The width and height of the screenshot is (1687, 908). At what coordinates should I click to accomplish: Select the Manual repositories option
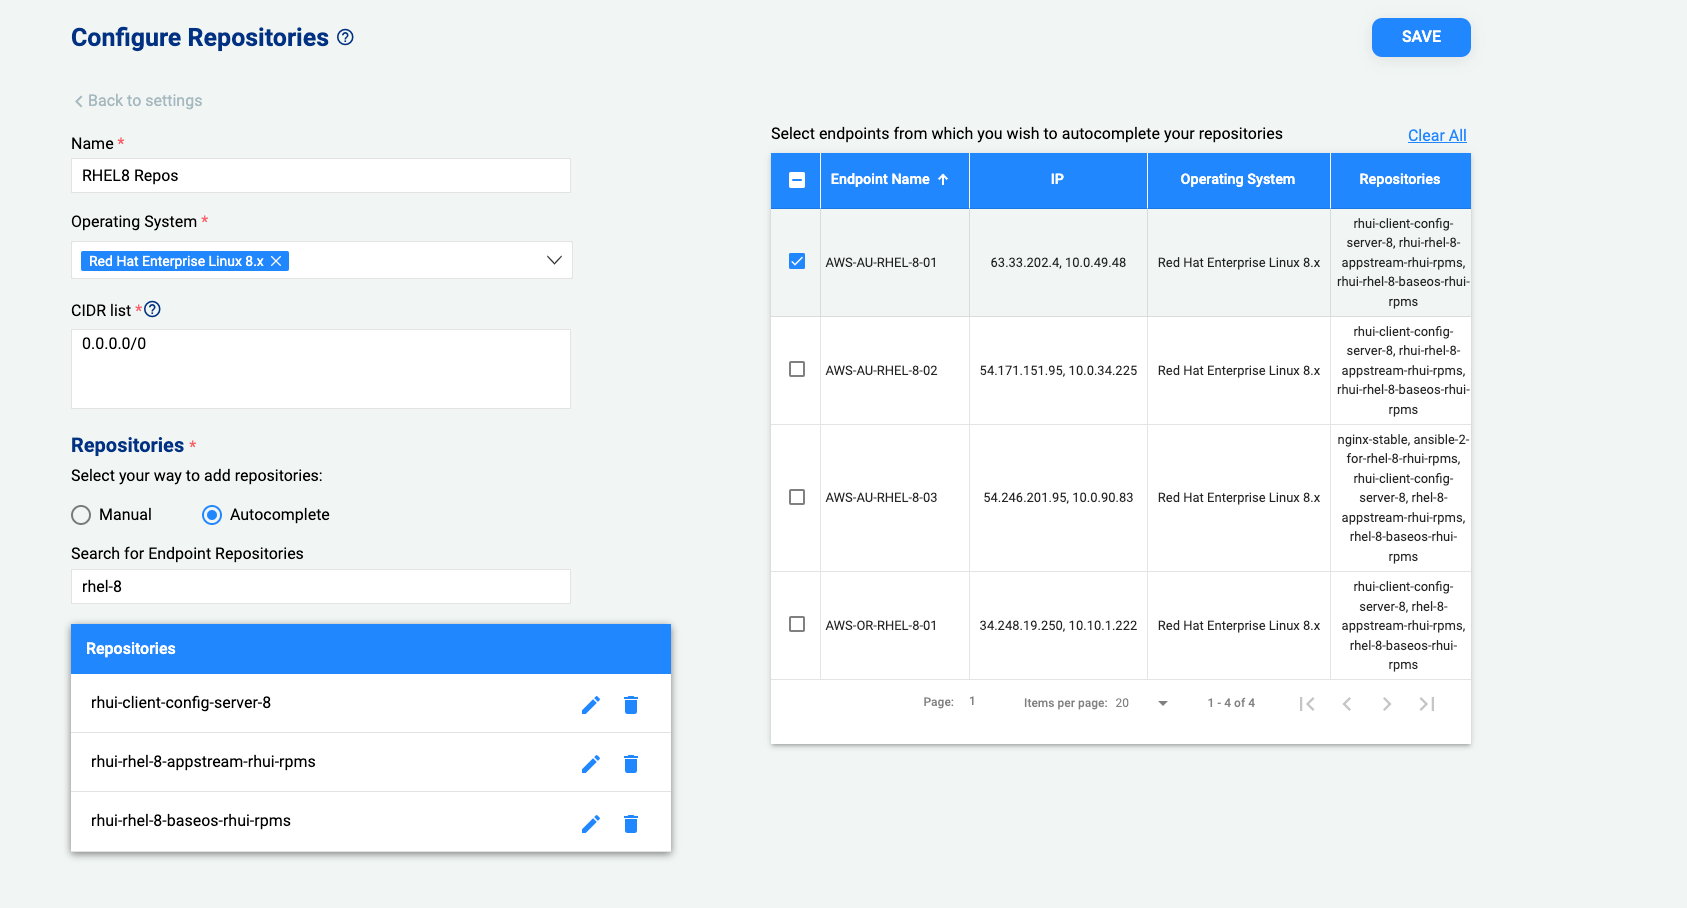pos(81,514)
